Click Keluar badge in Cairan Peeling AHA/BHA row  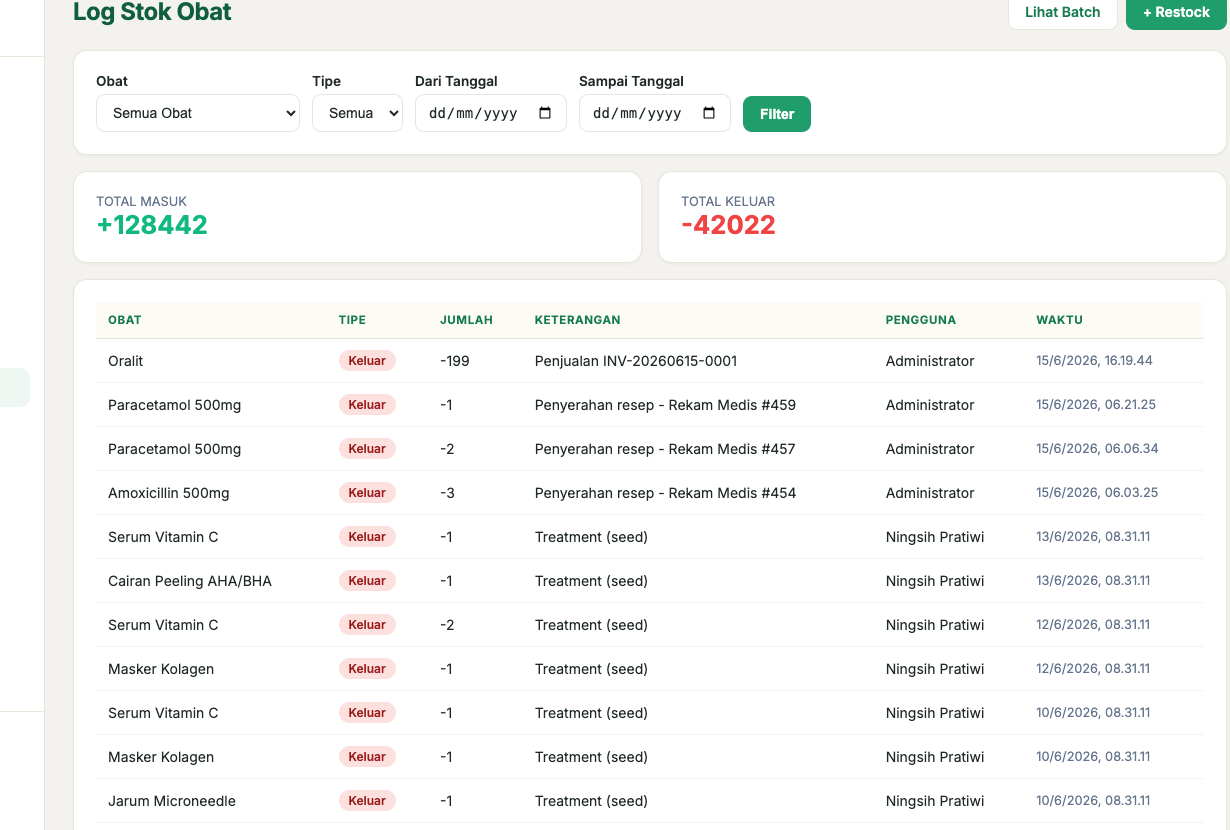[x=367, y=581]
